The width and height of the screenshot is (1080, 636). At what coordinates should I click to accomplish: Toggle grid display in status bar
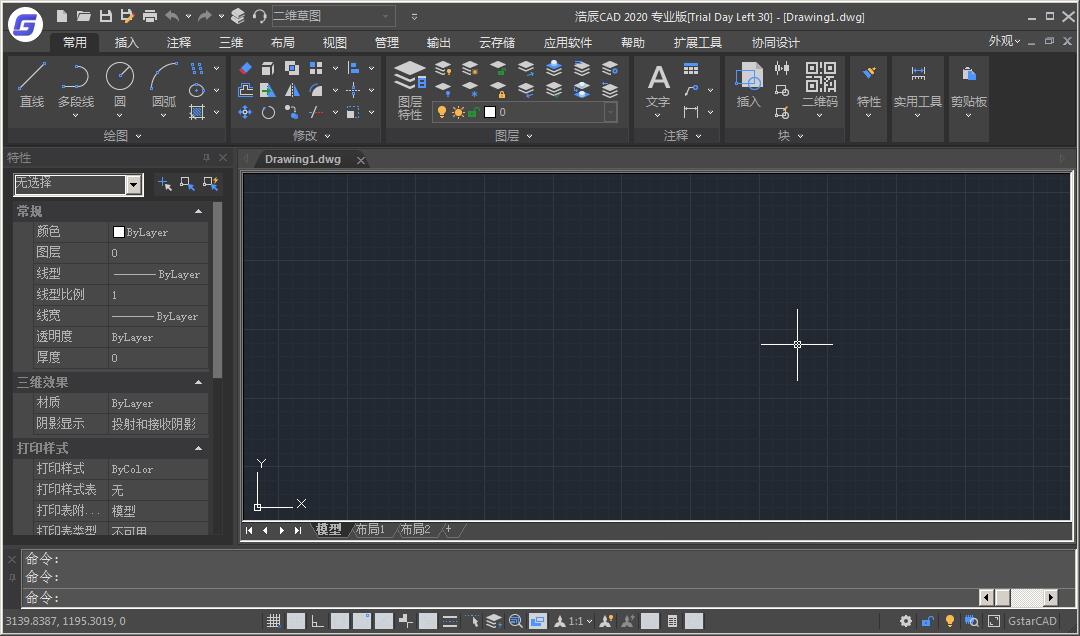[273, 621]
